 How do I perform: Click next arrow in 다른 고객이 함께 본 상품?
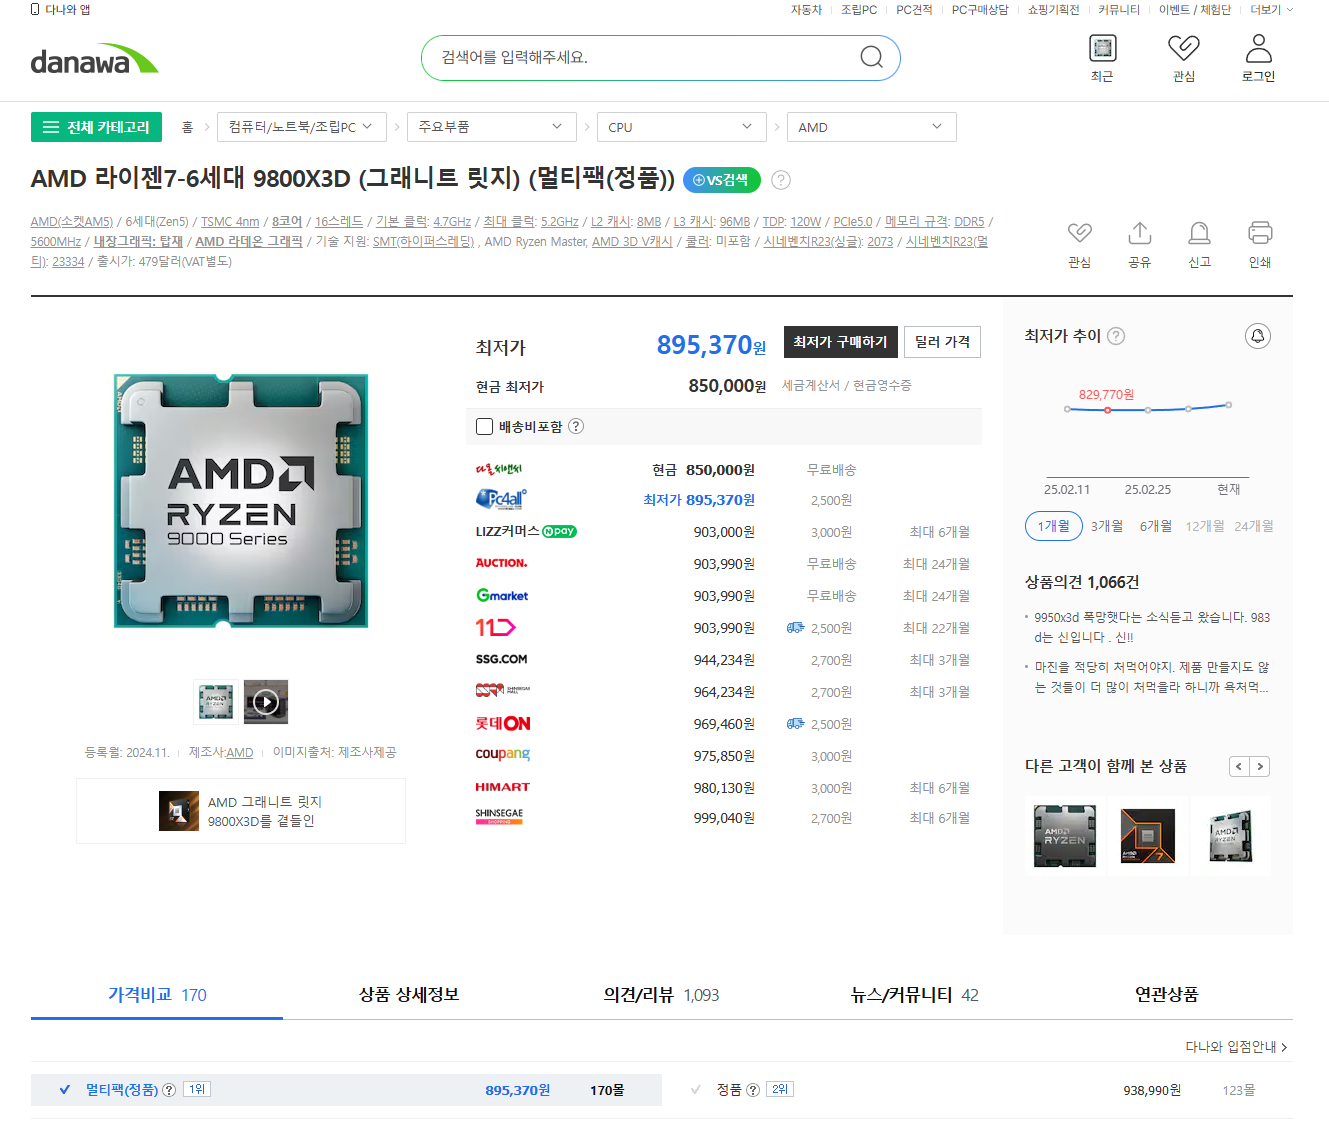(x=1260, y=766)
